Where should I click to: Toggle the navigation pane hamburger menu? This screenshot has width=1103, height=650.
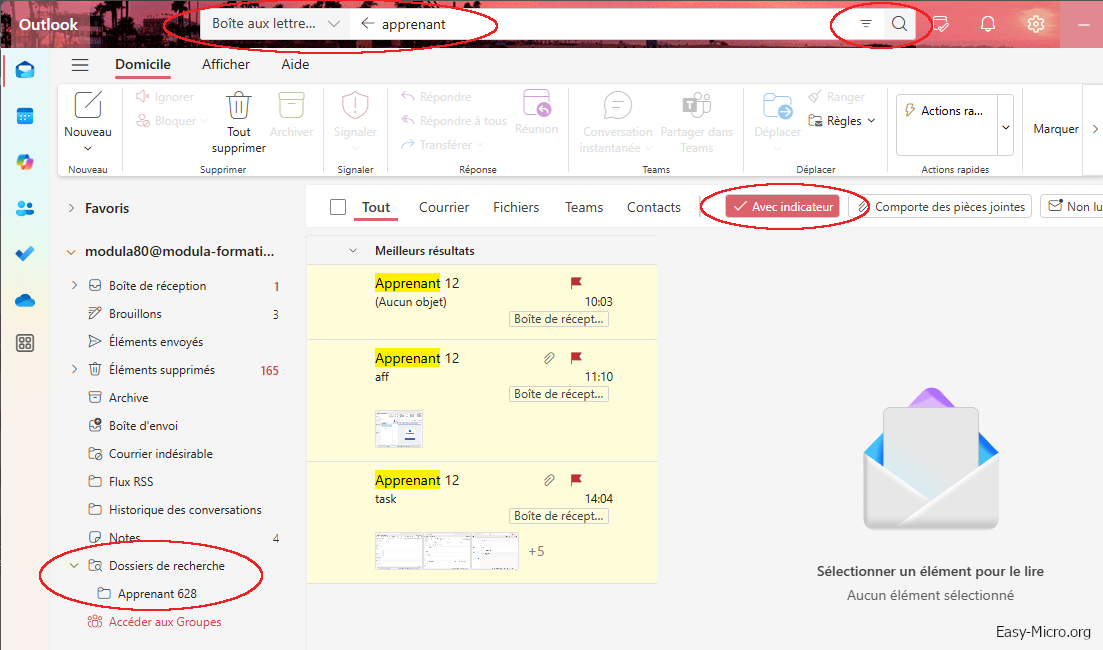tap(80, 65)
